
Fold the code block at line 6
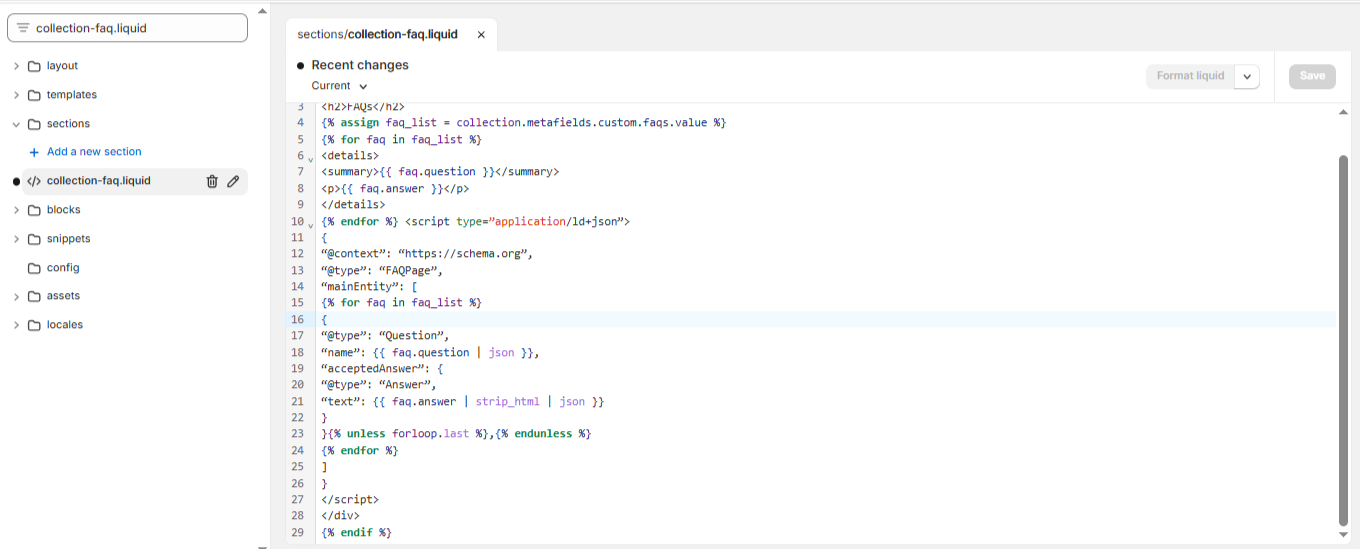coord(310,159)
